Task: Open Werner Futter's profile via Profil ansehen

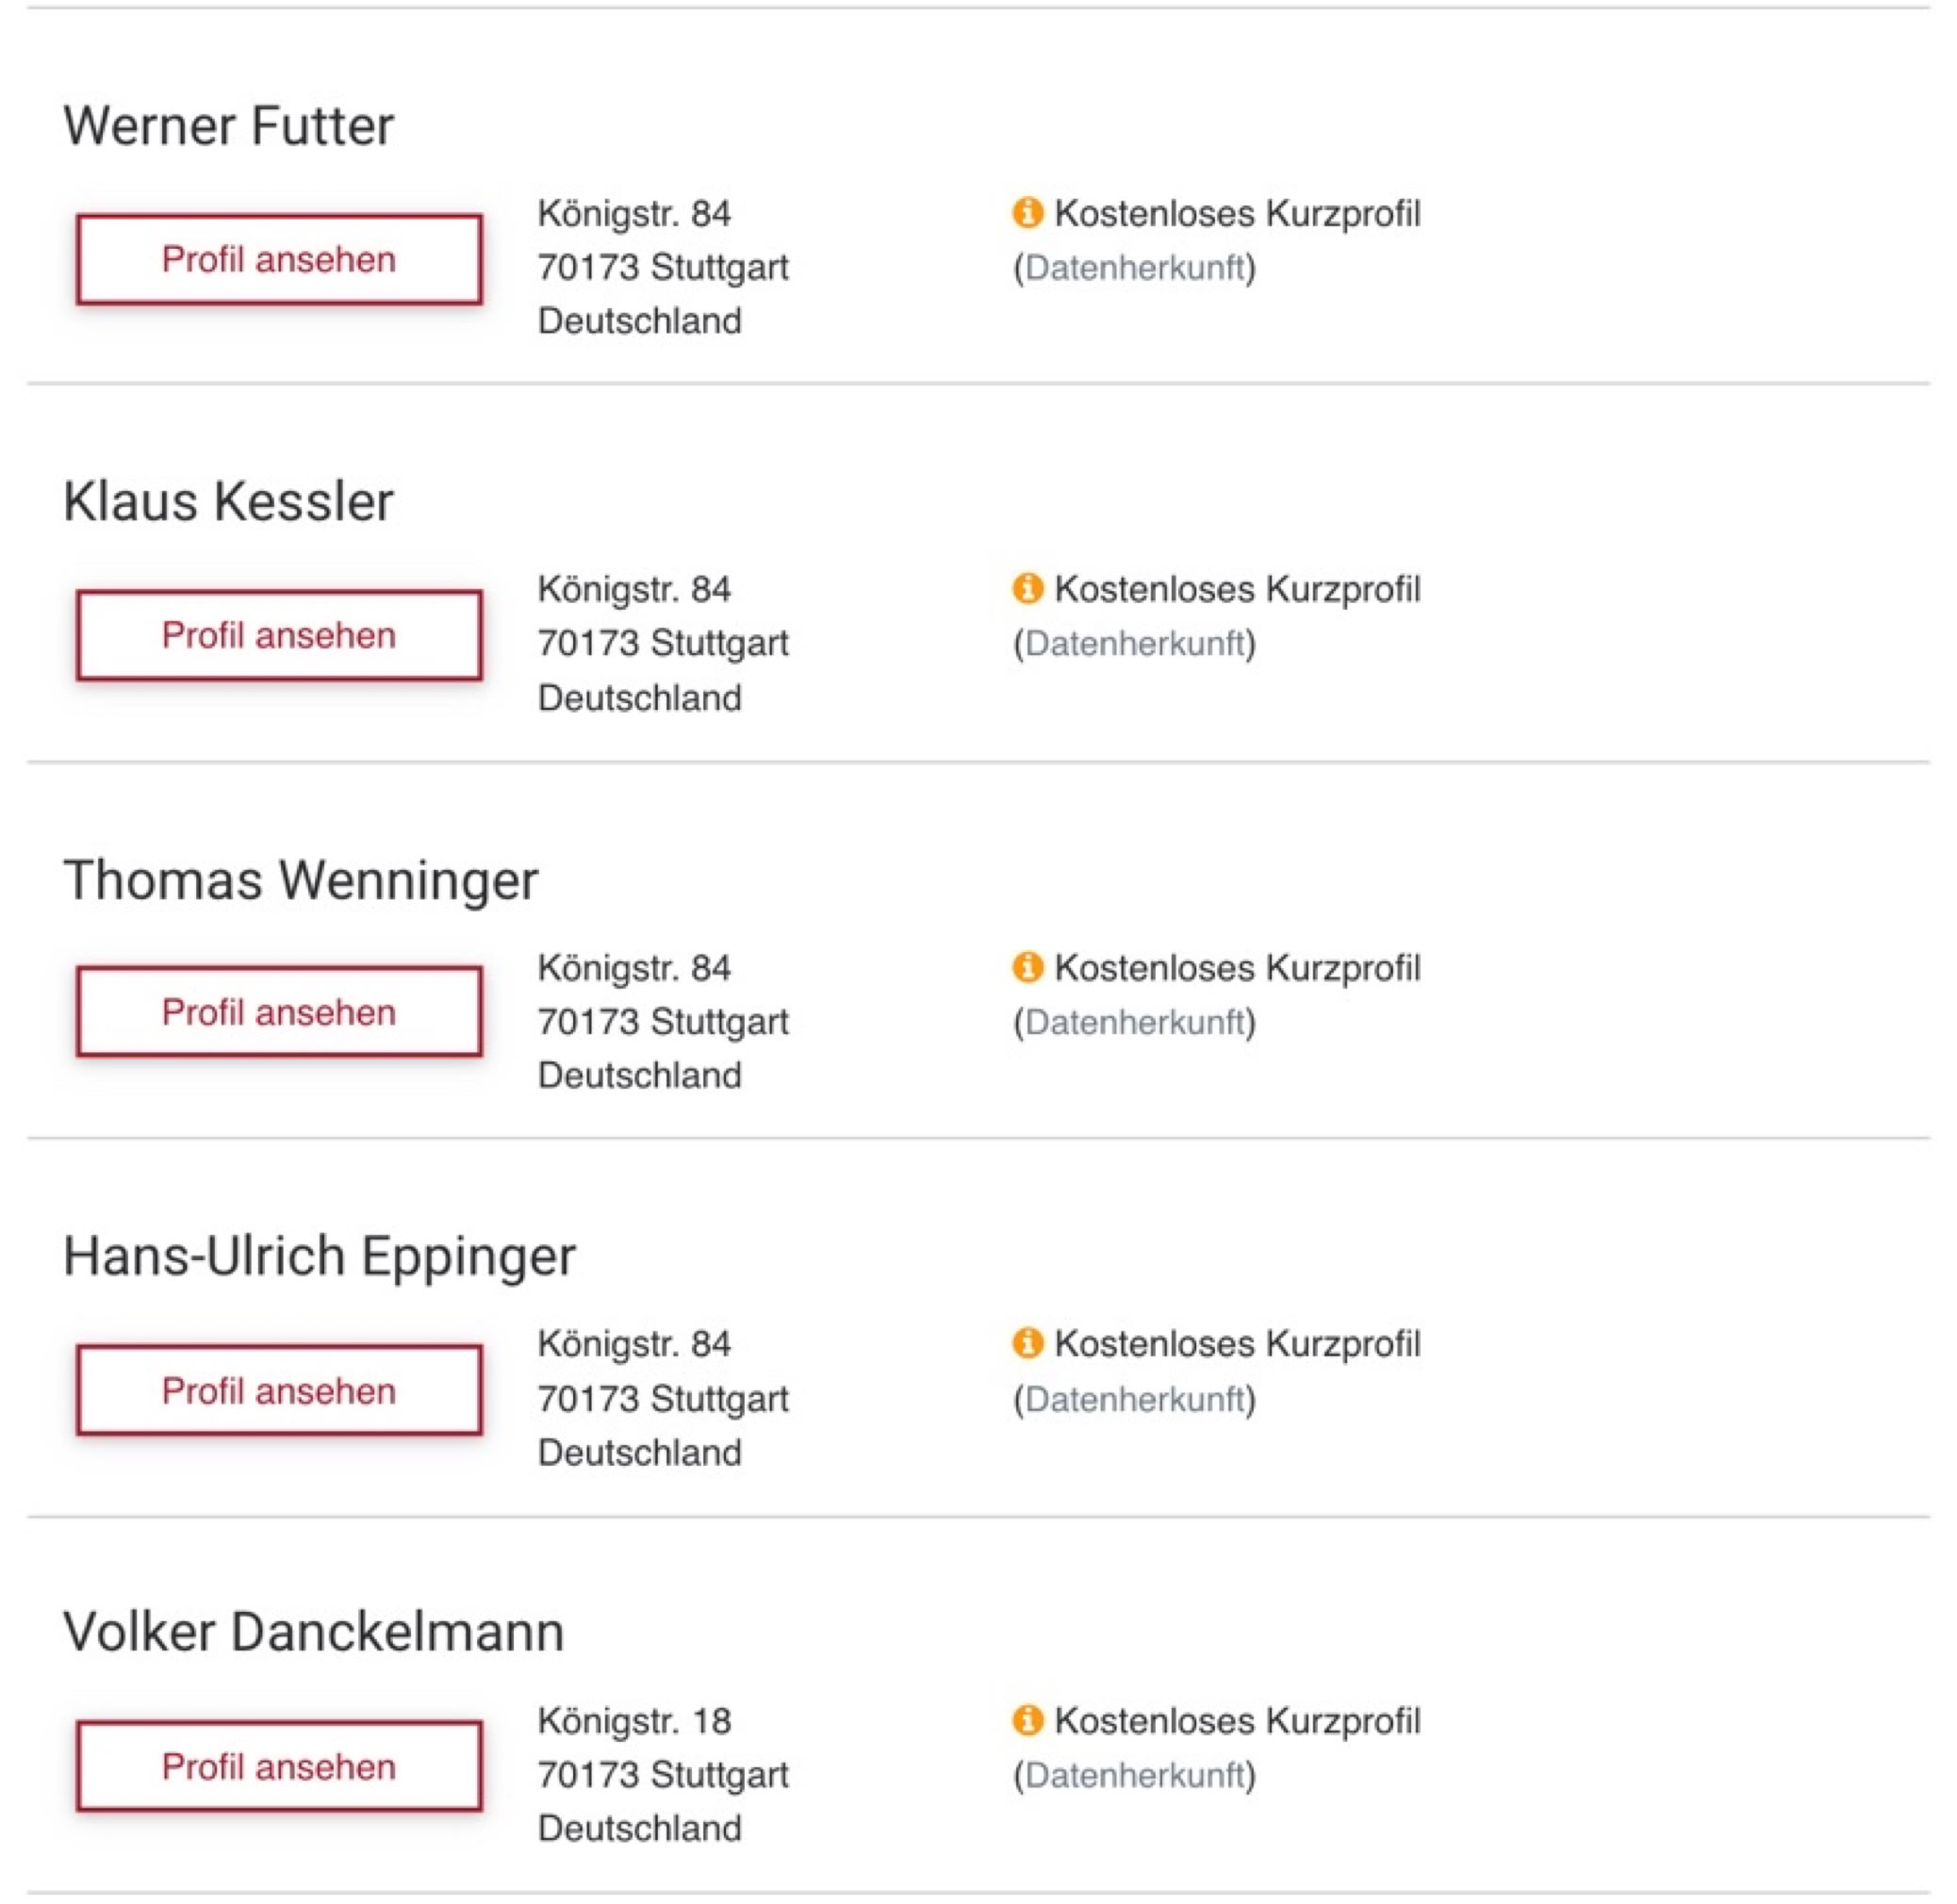Action: coord(279,259)
